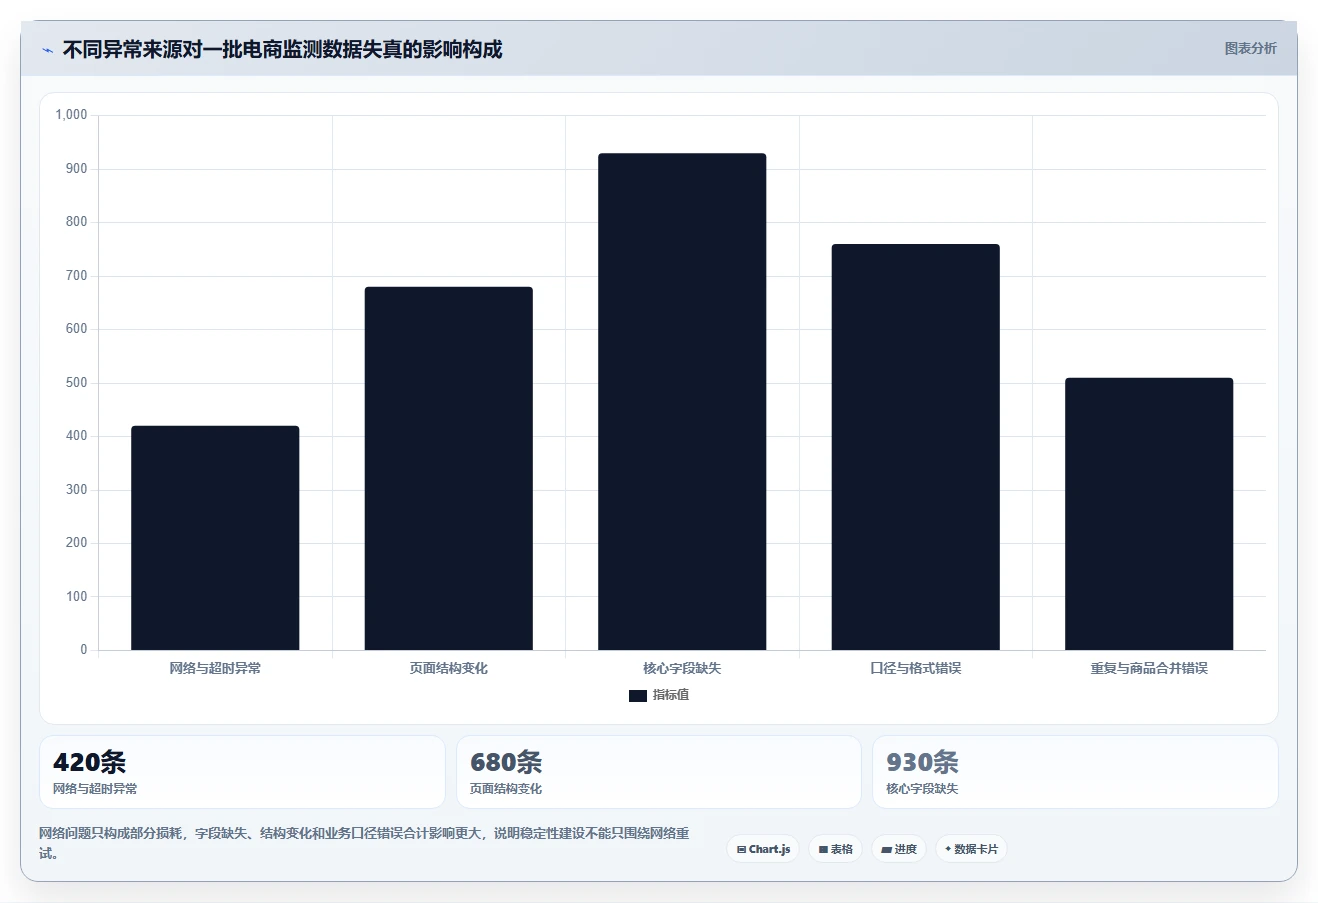Click the 页面结构变化 bar in the chart
This screenshot has height=903, width=1318.
pos(448,468)
